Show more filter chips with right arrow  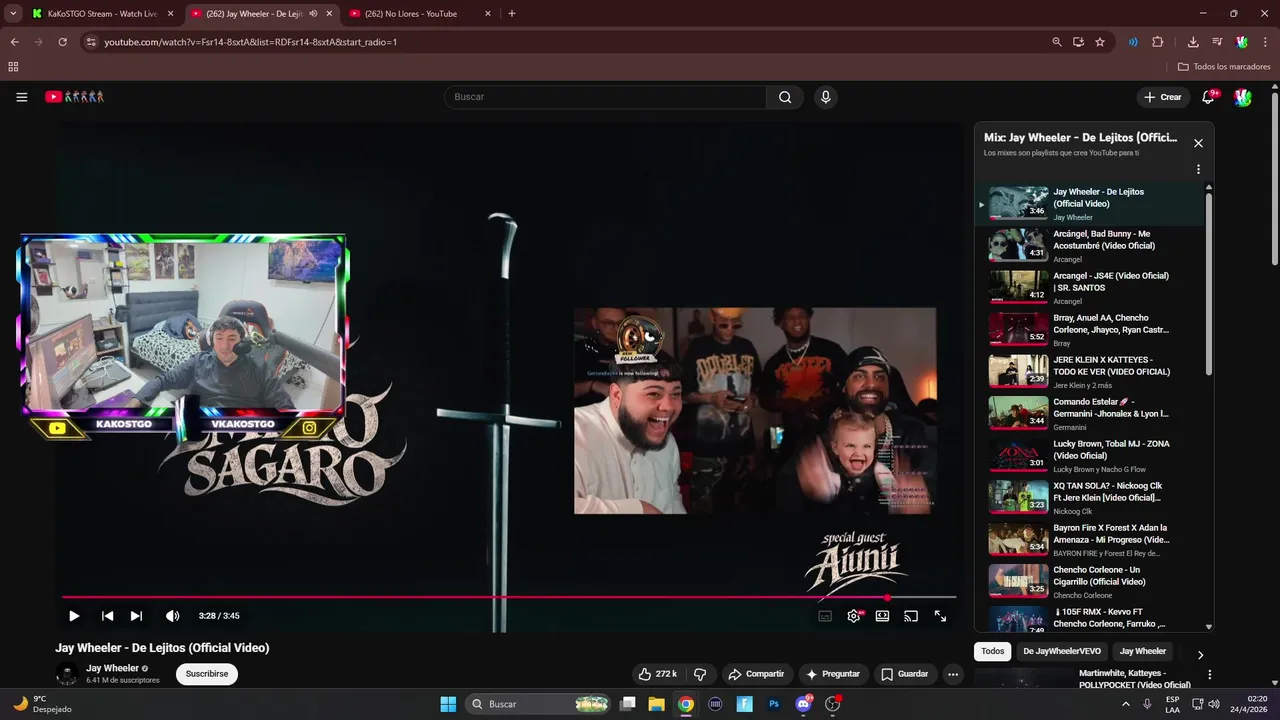click(x=1200, y=655)
